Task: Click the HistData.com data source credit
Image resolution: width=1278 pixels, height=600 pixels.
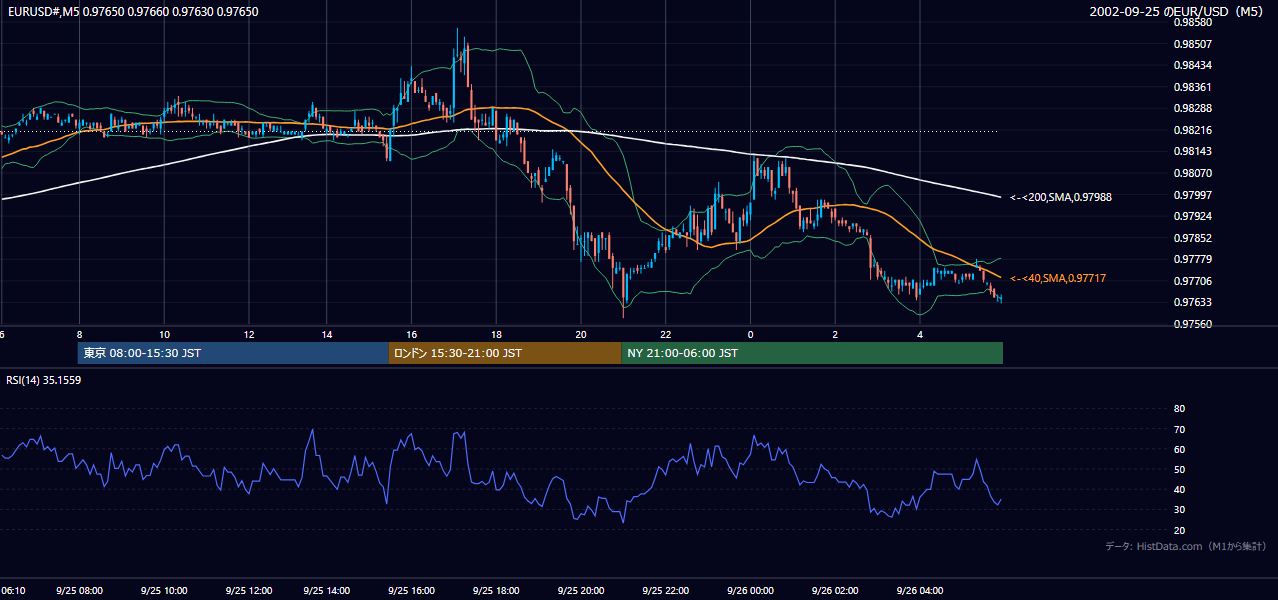Action: 1185,546
